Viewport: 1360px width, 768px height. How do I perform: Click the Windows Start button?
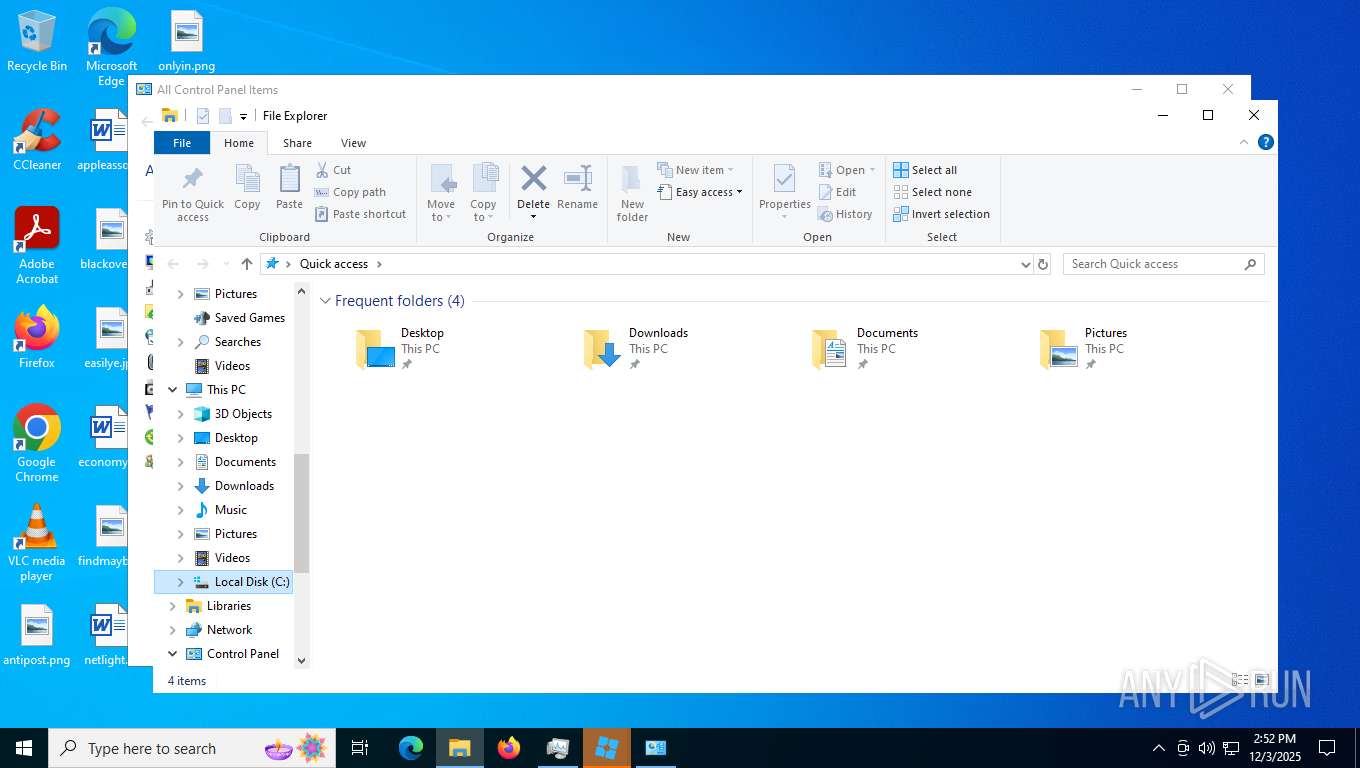click(24, 748)
